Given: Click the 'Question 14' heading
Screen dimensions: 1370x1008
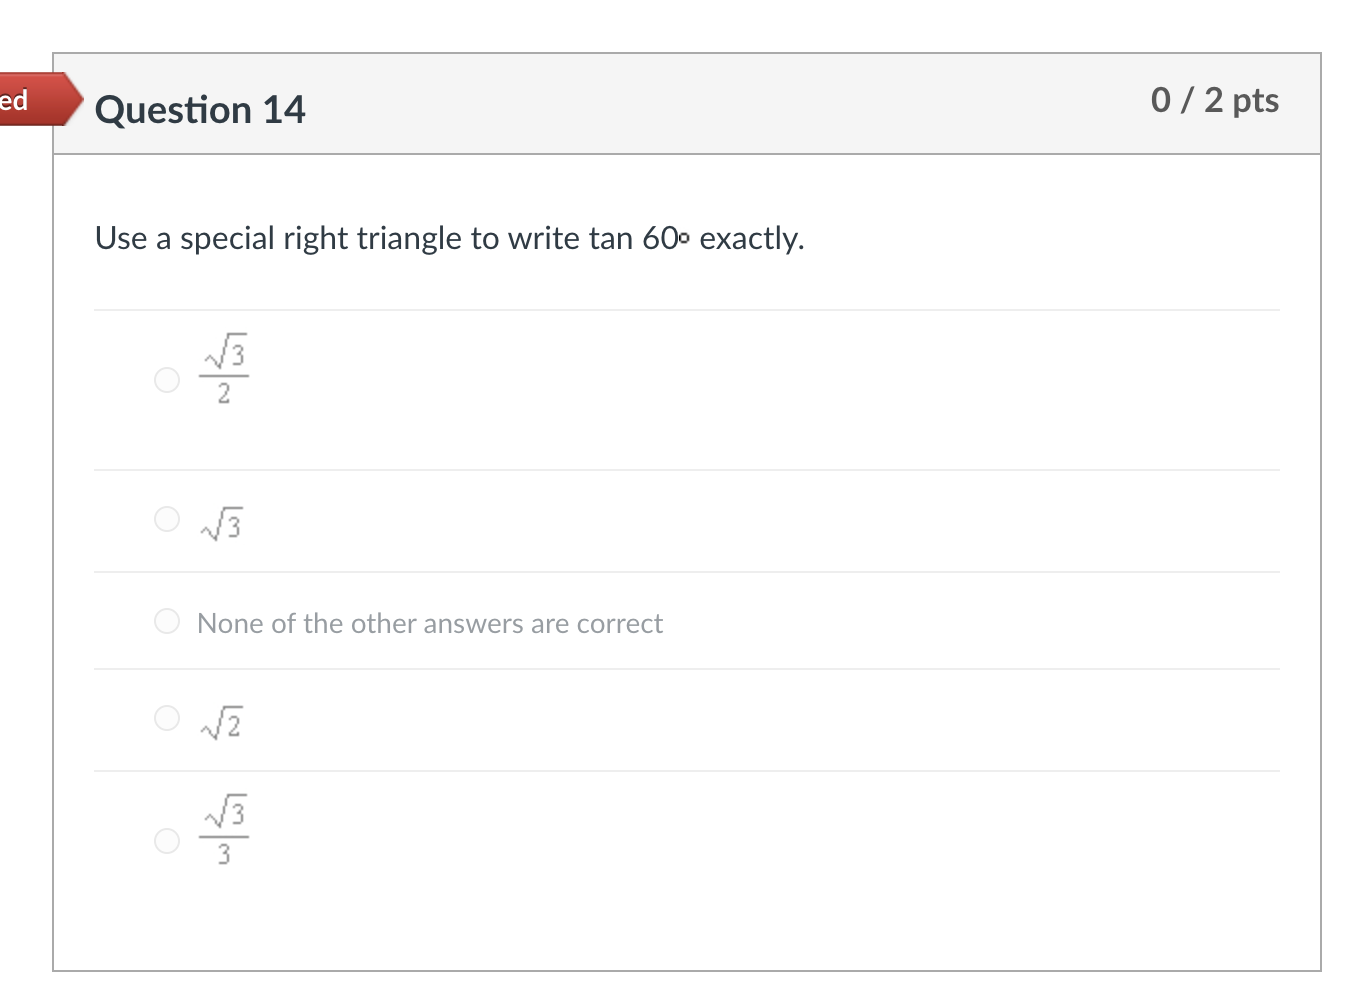Looking at the screenshot, I should 200,110.
